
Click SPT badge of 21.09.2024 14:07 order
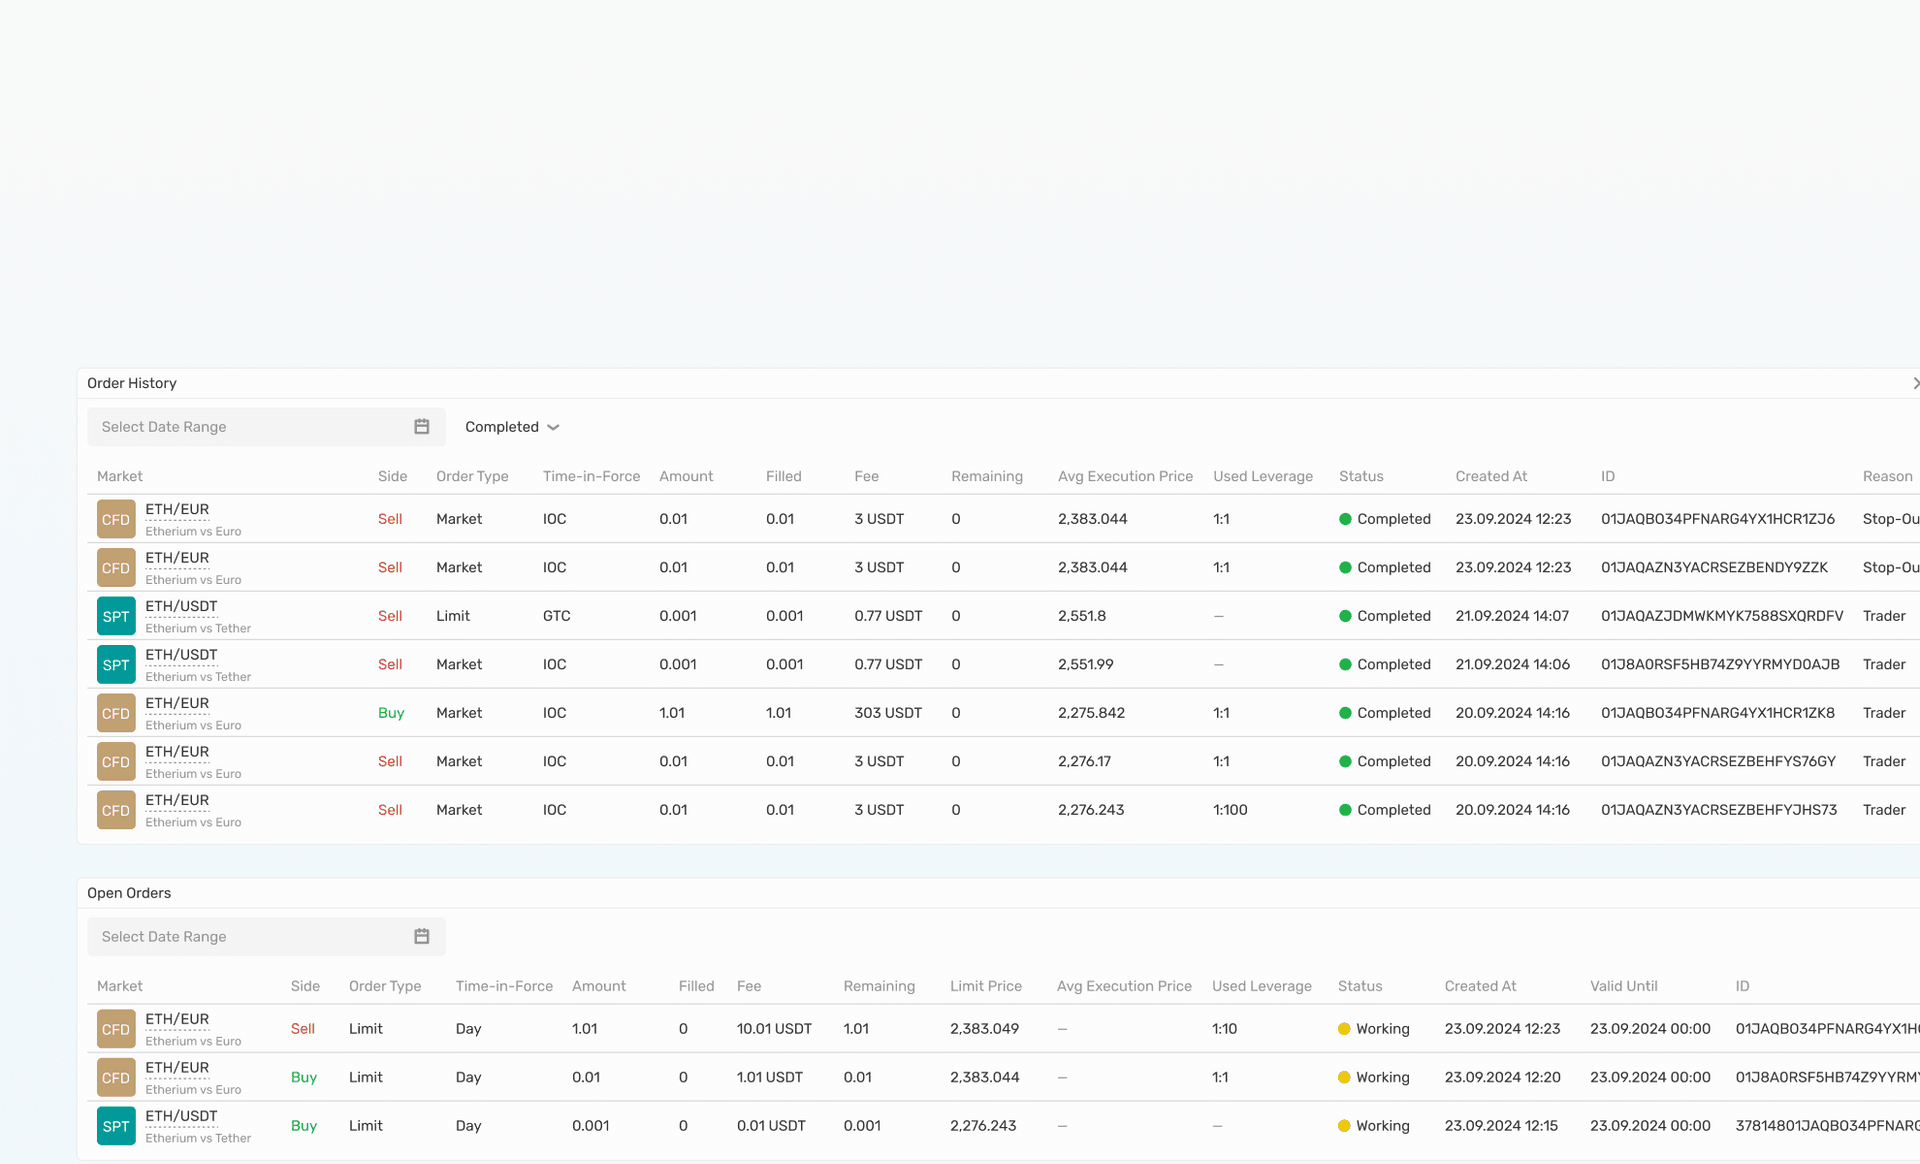(x=116, y=616)
